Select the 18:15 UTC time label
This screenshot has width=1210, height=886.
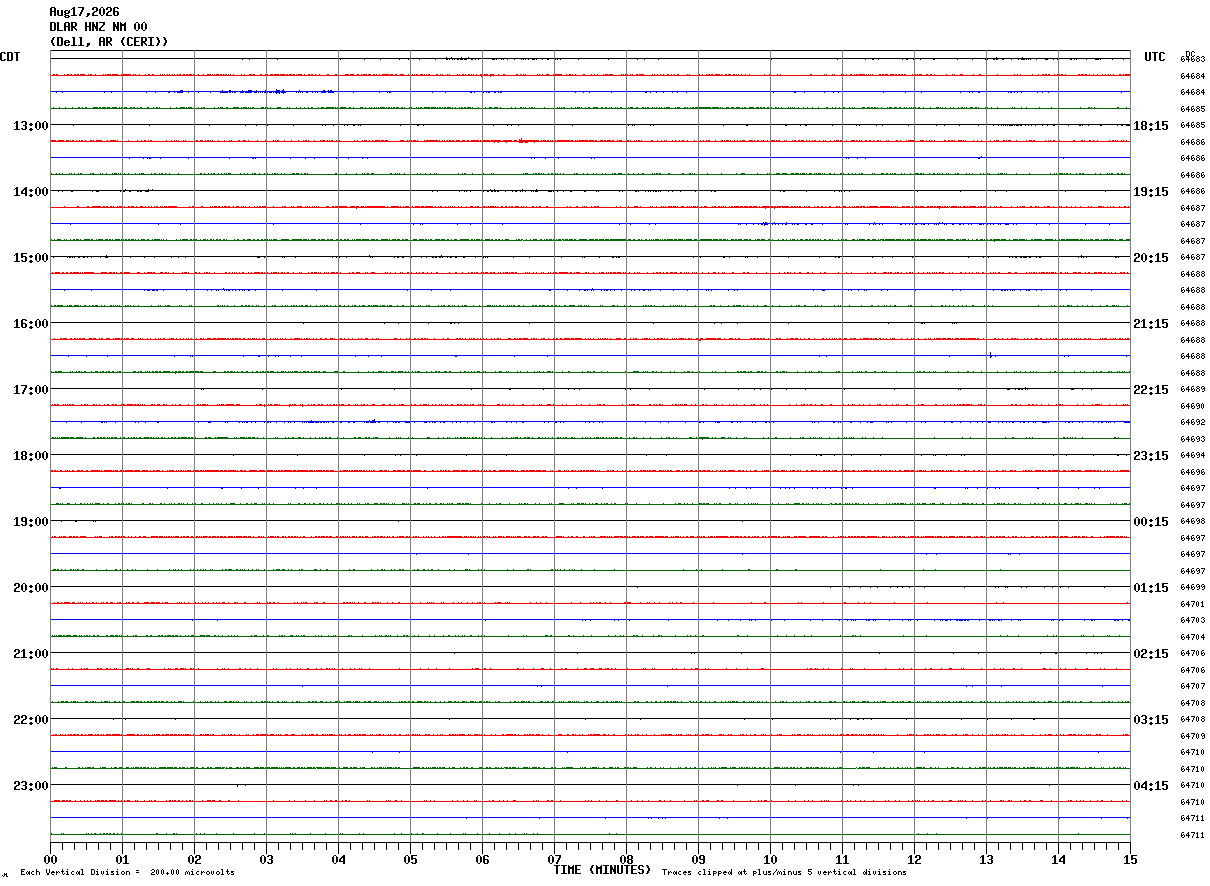1151,126
